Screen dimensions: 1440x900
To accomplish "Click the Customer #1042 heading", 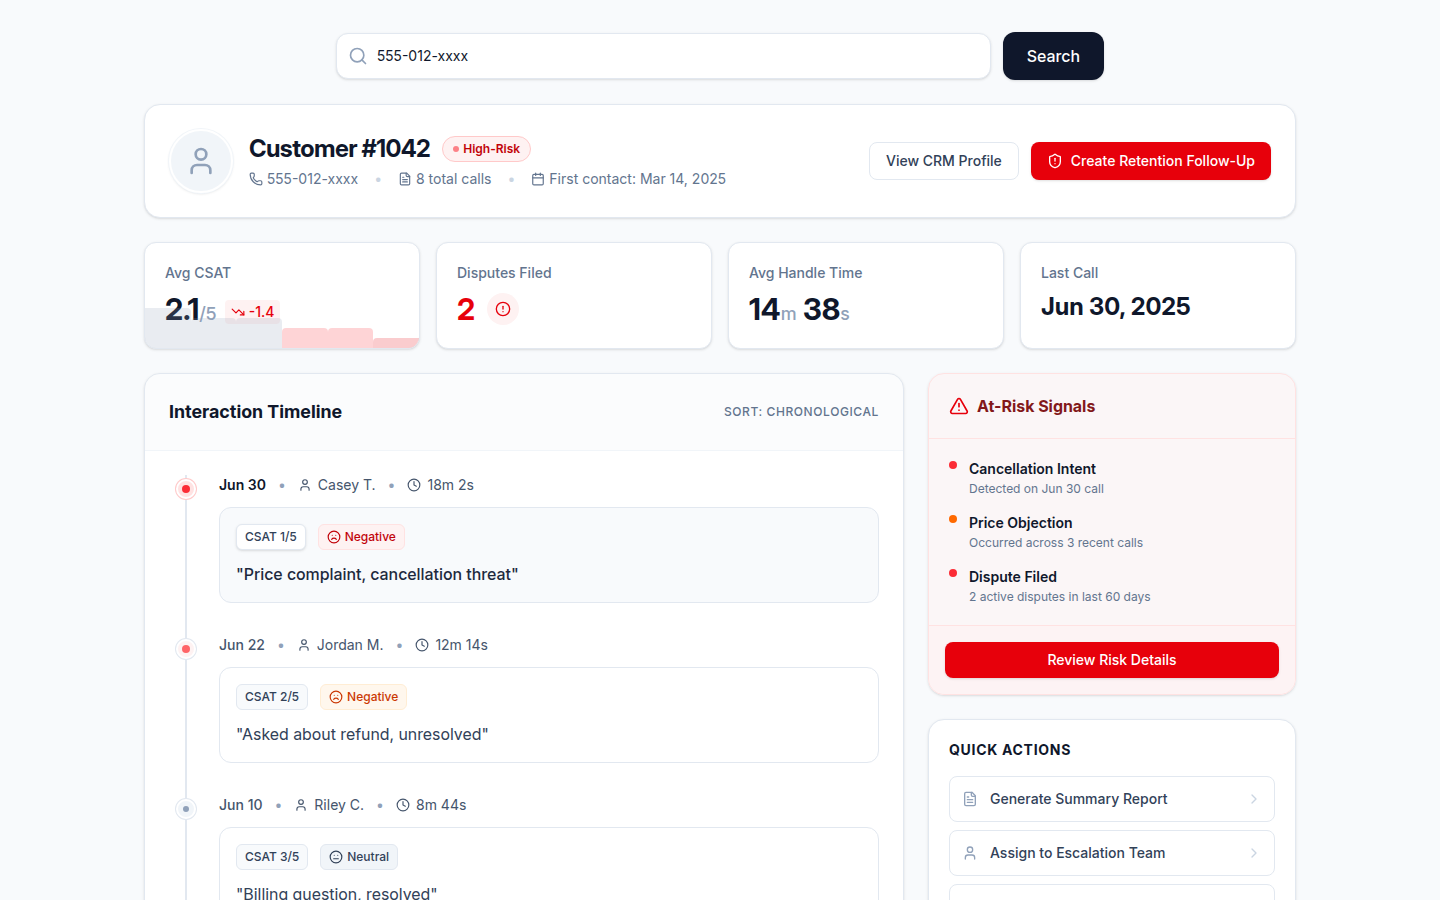I will point(339,149).
